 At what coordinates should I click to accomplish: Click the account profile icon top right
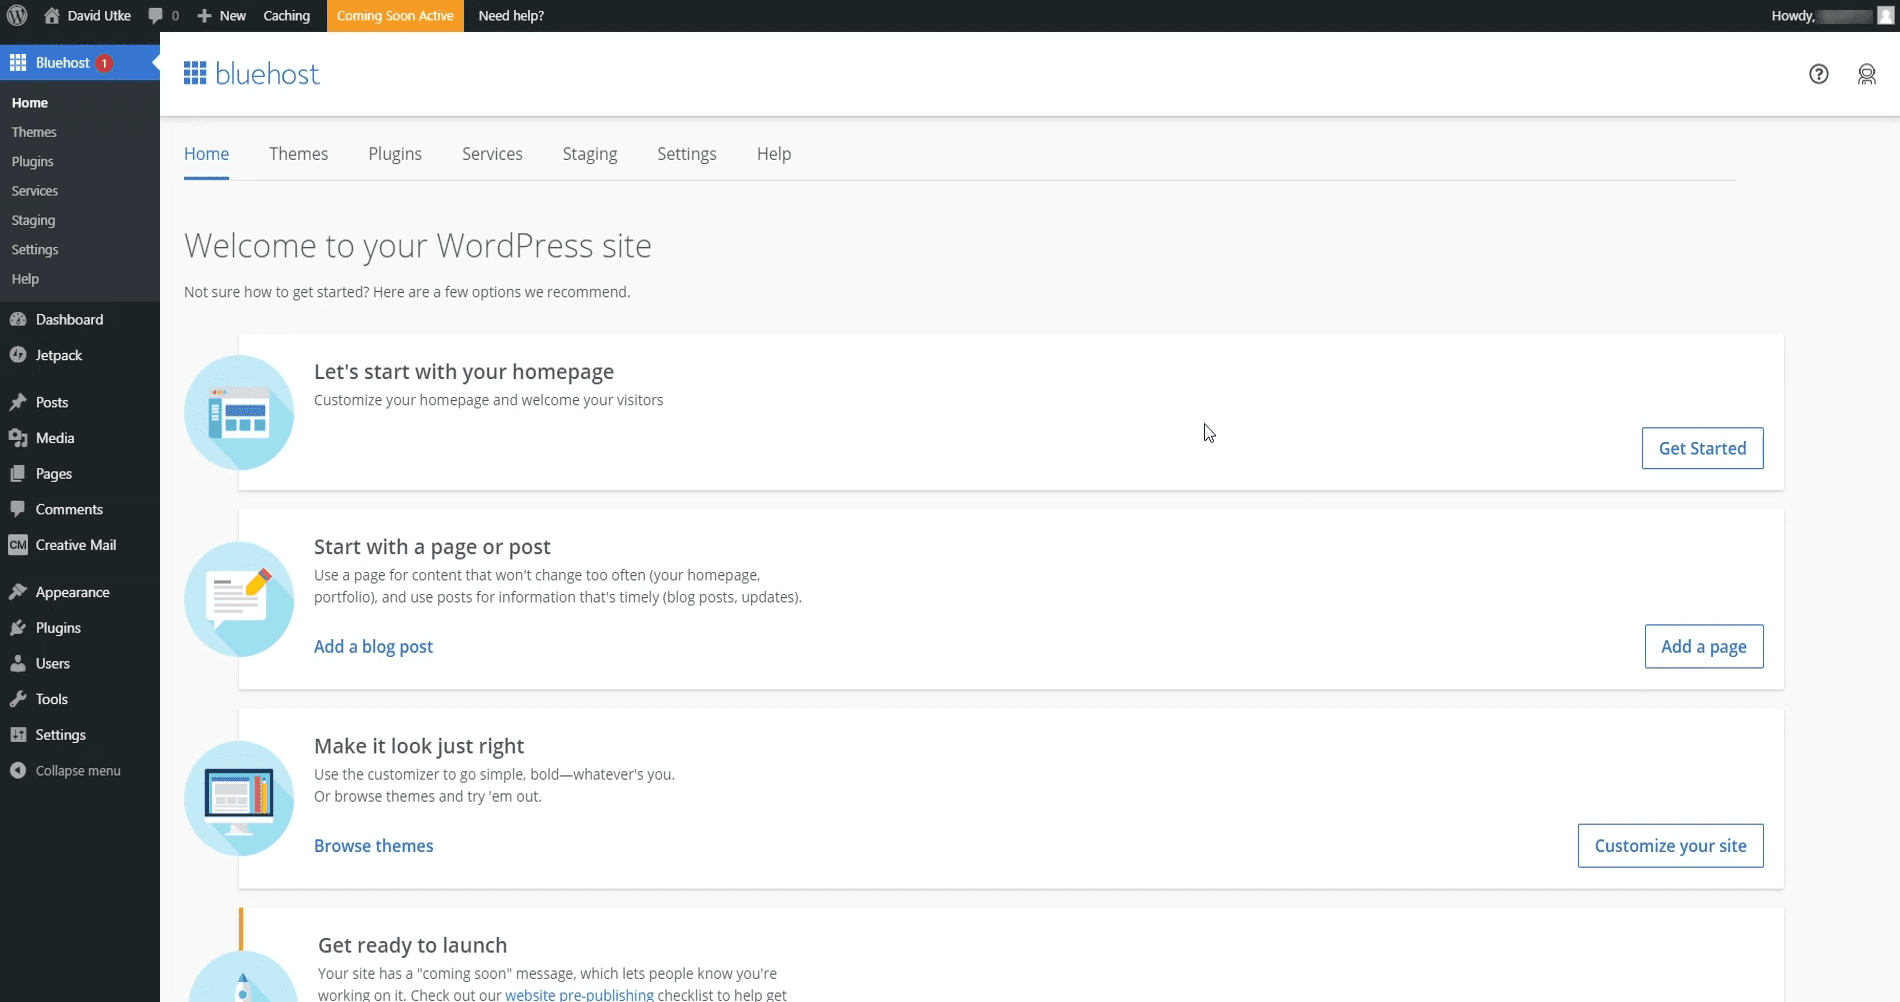click(x=1867, y=74)
